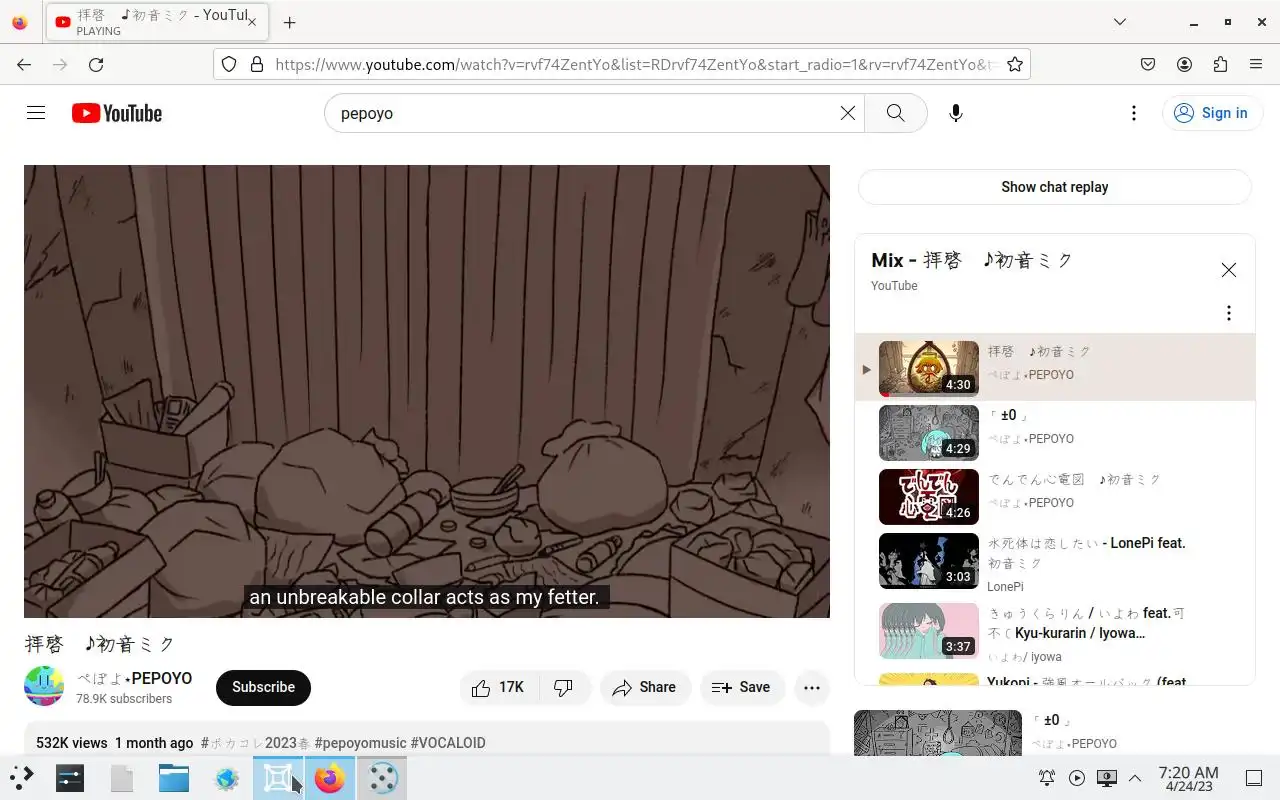Save the video to a playlist

[x=741, y=687]
